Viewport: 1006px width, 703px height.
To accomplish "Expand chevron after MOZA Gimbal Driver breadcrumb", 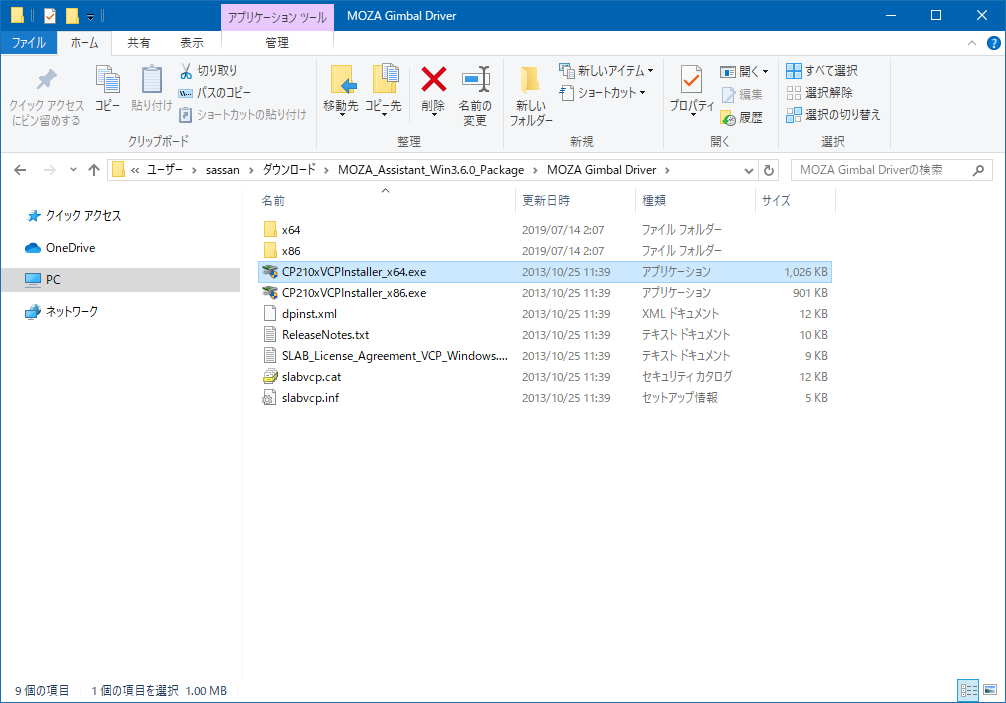I will pos(667,170).
